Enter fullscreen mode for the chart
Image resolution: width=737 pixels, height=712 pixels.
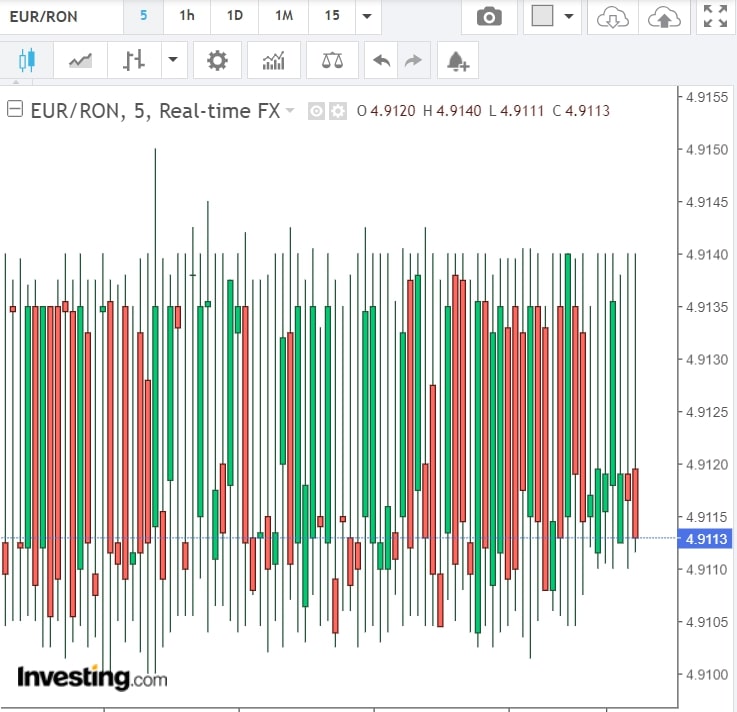(715, 17)
